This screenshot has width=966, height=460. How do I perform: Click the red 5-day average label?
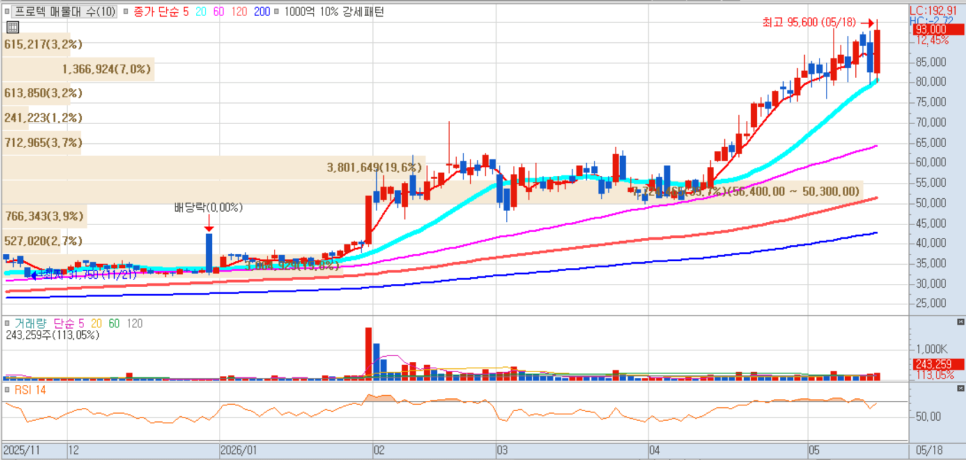pos(186,12)
